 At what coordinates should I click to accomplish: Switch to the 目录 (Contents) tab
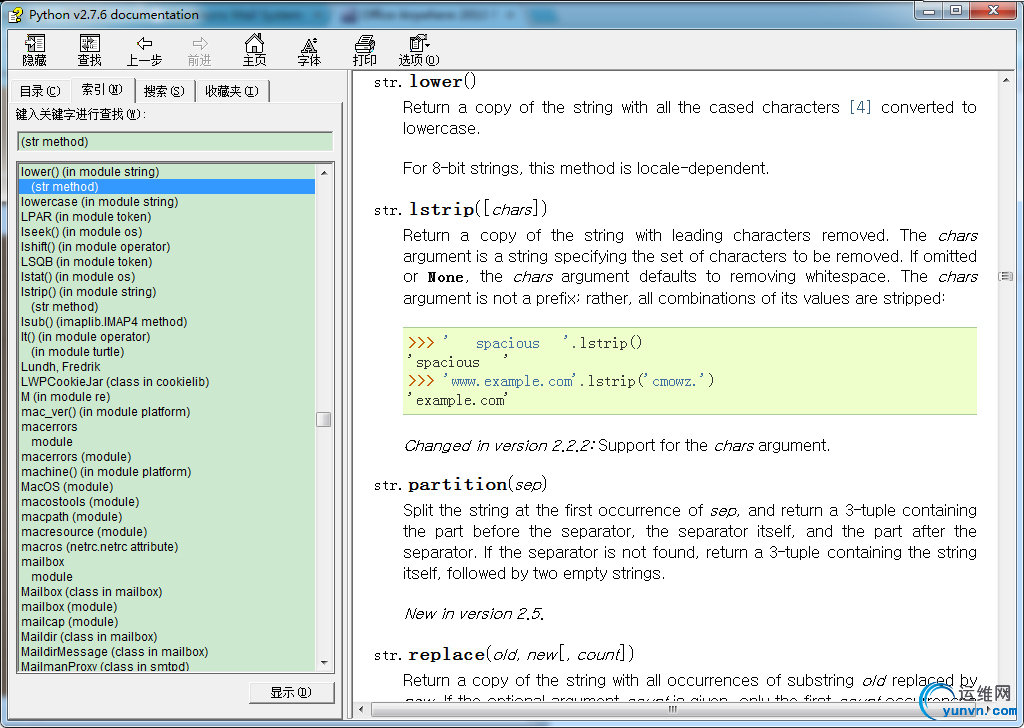(x=39, y=91)
